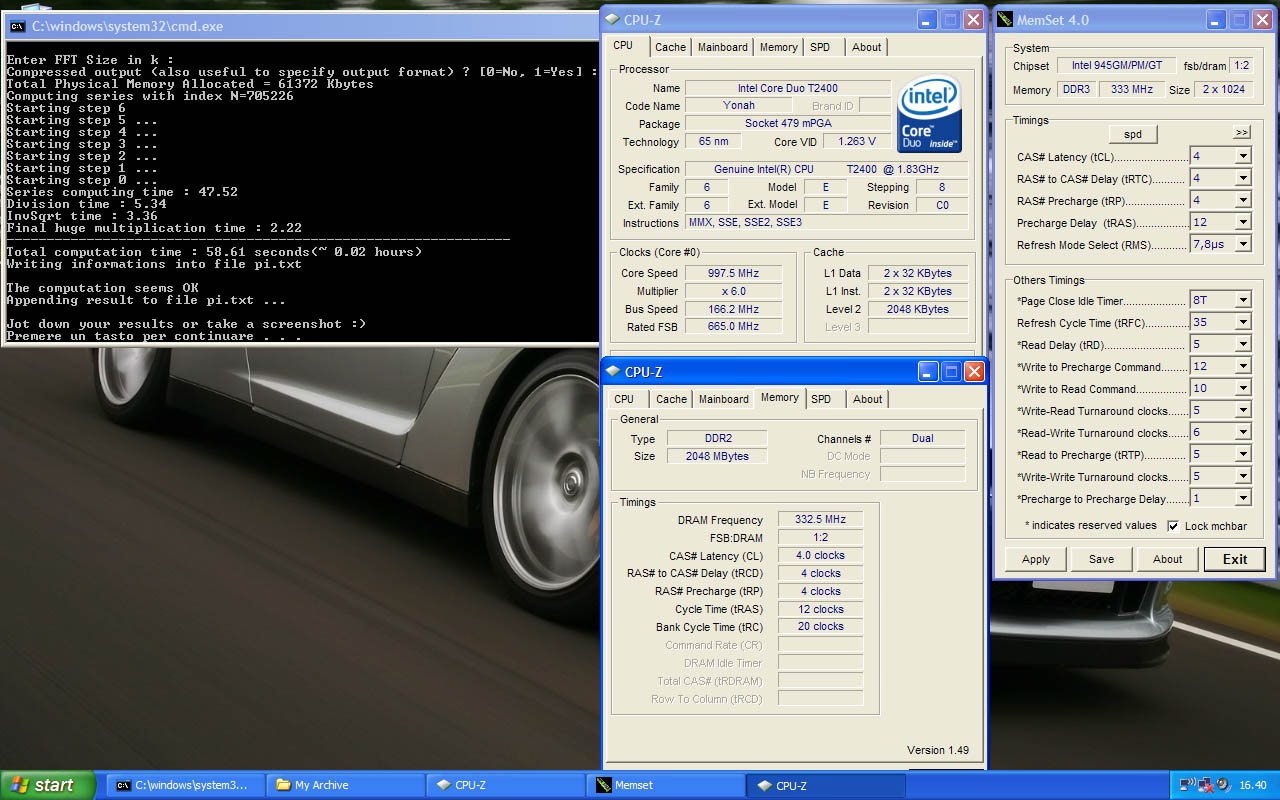This screenshot has height=800, width=1280.
Task: Open the Mainboard tab in lower CPU-Z
Action: [723, 399]
